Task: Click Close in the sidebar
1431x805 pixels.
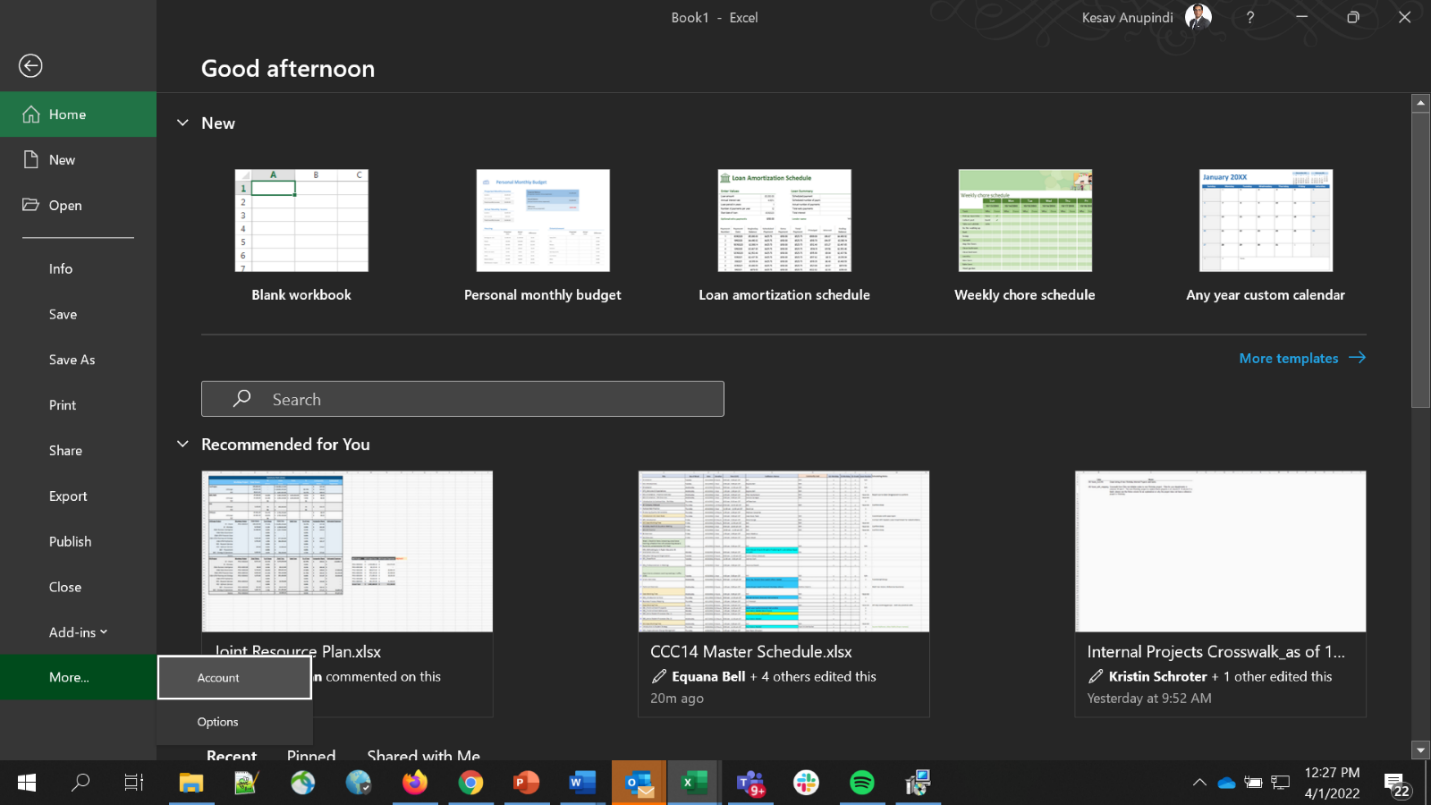Action: [x=78, y=587]
